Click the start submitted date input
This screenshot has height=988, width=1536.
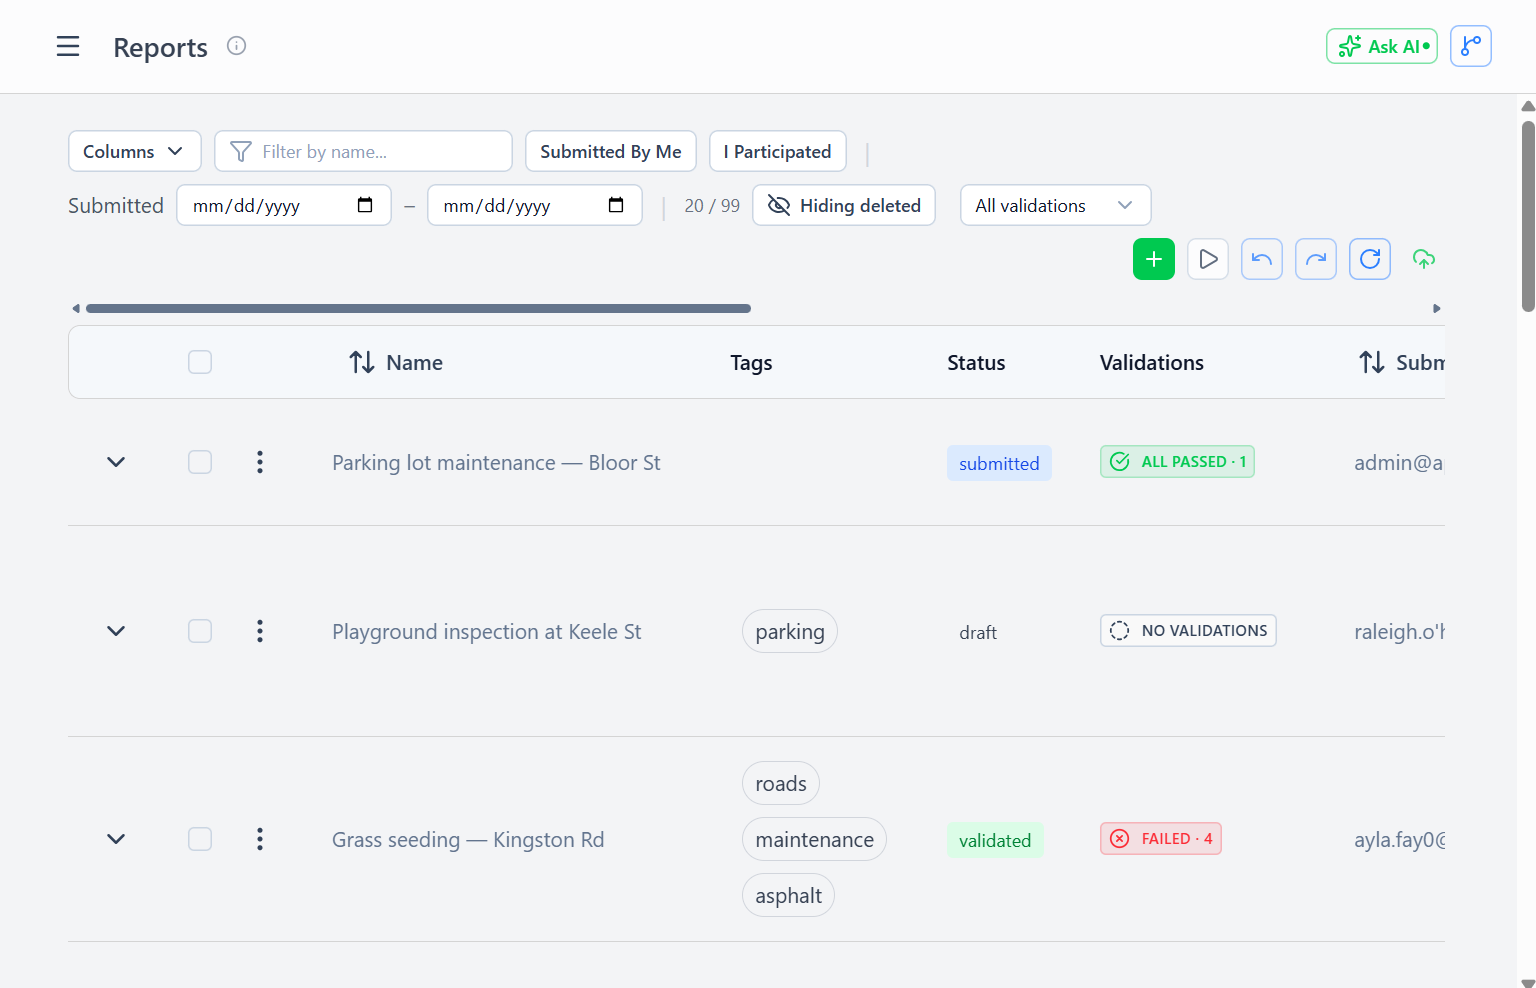pyautogui.click(x=284, y=205)
